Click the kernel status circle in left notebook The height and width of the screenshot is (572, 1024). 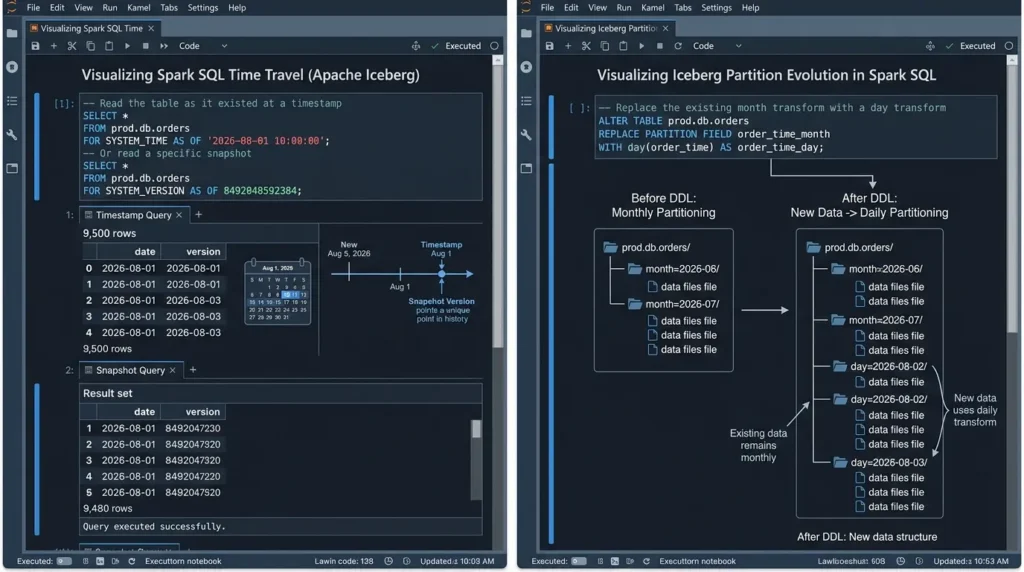pos(494,46)
